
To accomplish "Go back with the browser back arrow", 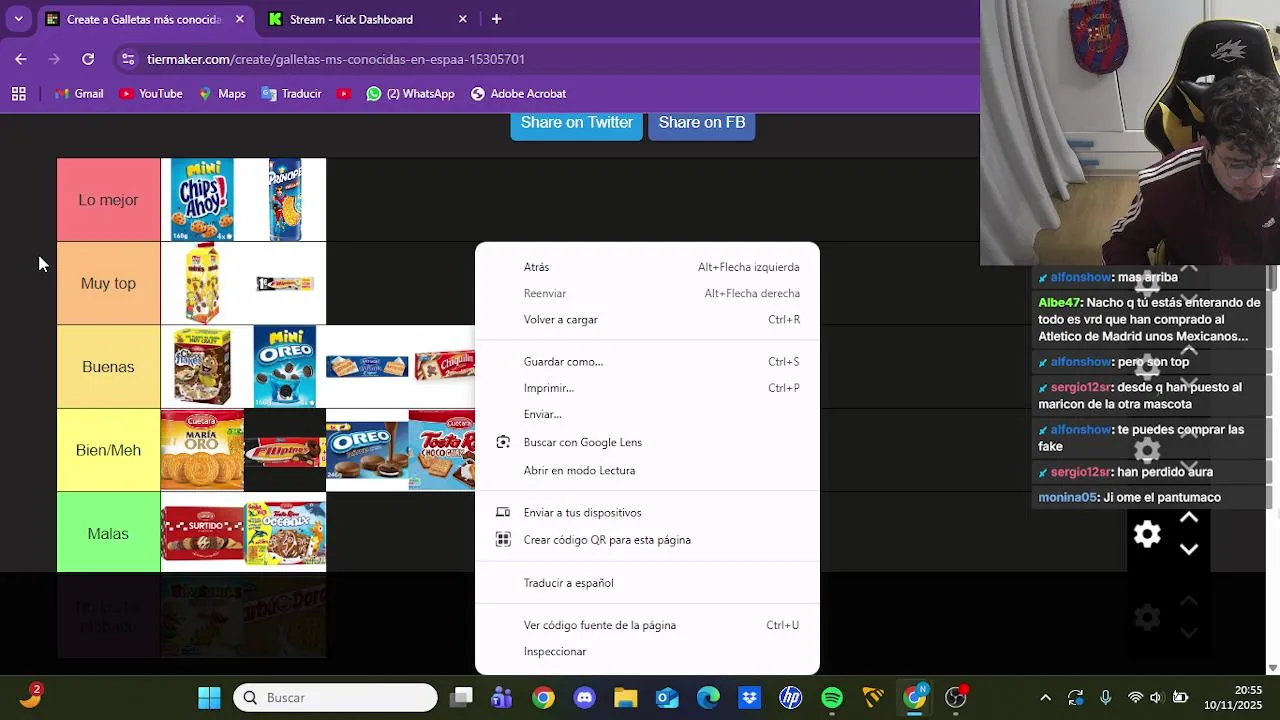I will (21, 59).
